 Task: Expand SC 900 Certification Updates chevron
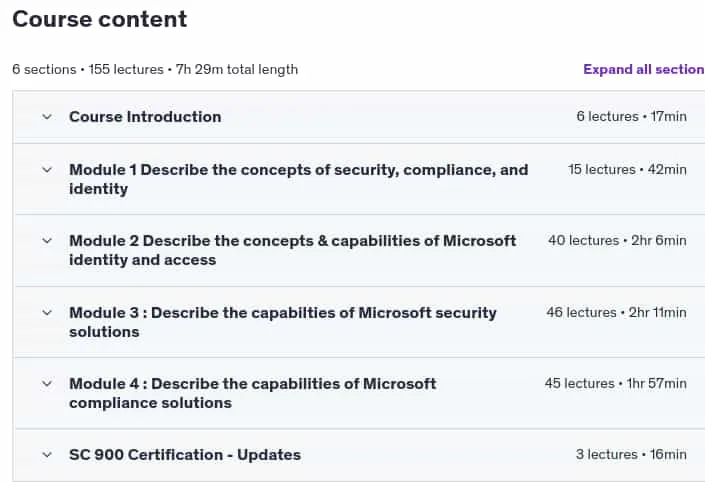47,455
